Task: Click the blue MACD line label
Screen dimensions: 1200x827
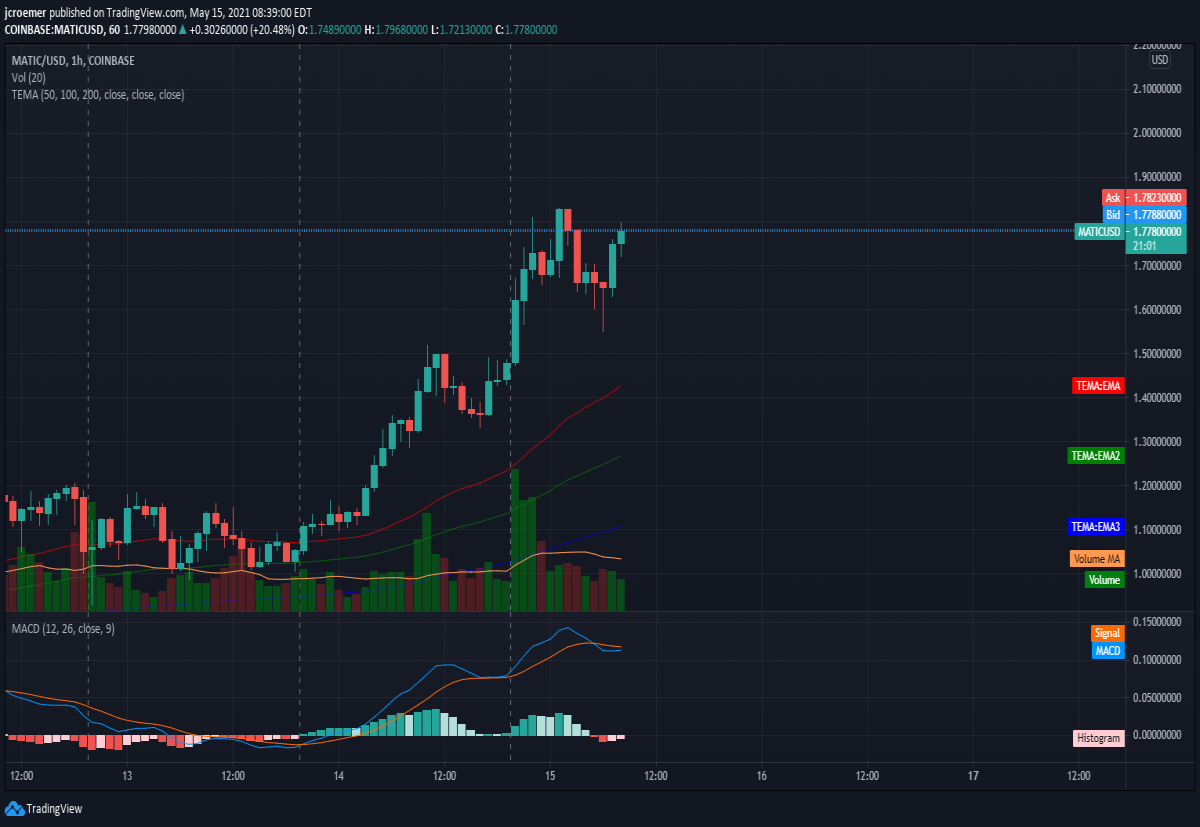Action: click(x=1108, y=651)
